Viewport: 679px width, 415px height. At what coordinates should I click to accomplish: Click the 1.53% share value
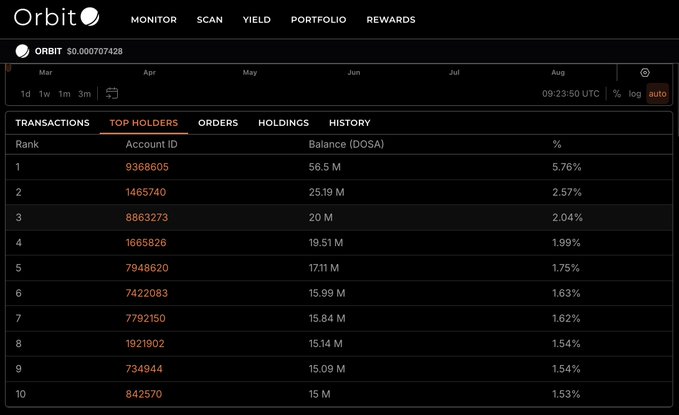pyautogui.click(x=566, y=394)
